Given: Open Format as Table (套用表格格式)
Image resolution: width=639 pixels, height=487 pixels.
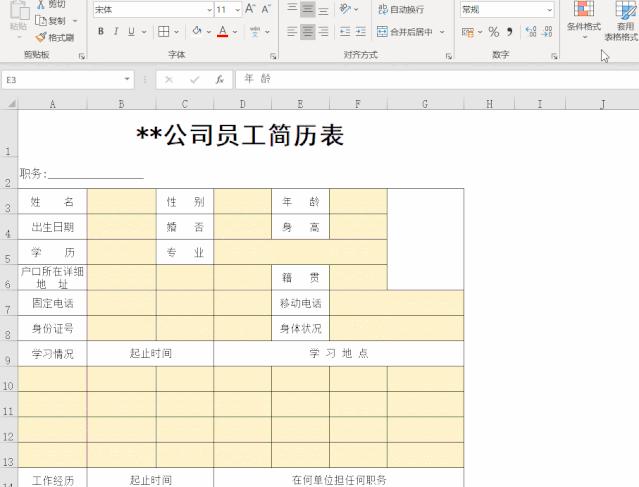Looking at the screenshot, I should (622, 20).
